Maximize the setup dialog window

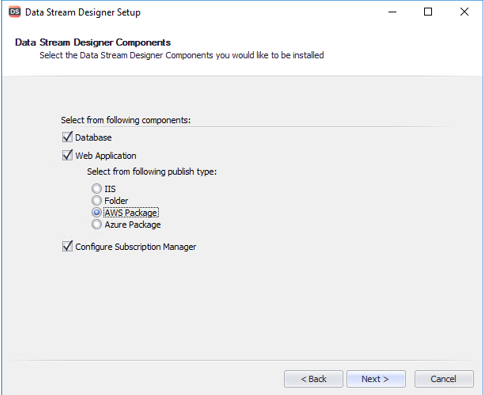[428, 12]
